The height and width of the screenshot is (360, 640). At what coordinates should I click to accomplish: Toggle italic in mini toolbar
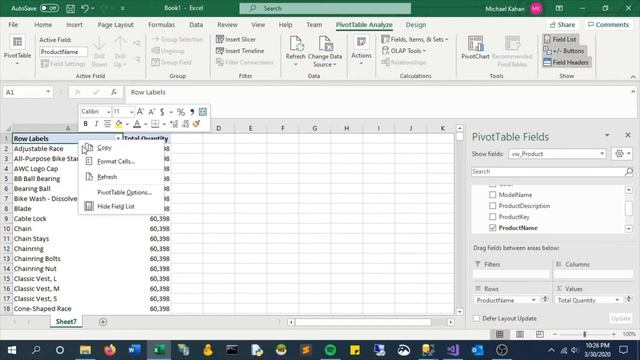(96, 124)
